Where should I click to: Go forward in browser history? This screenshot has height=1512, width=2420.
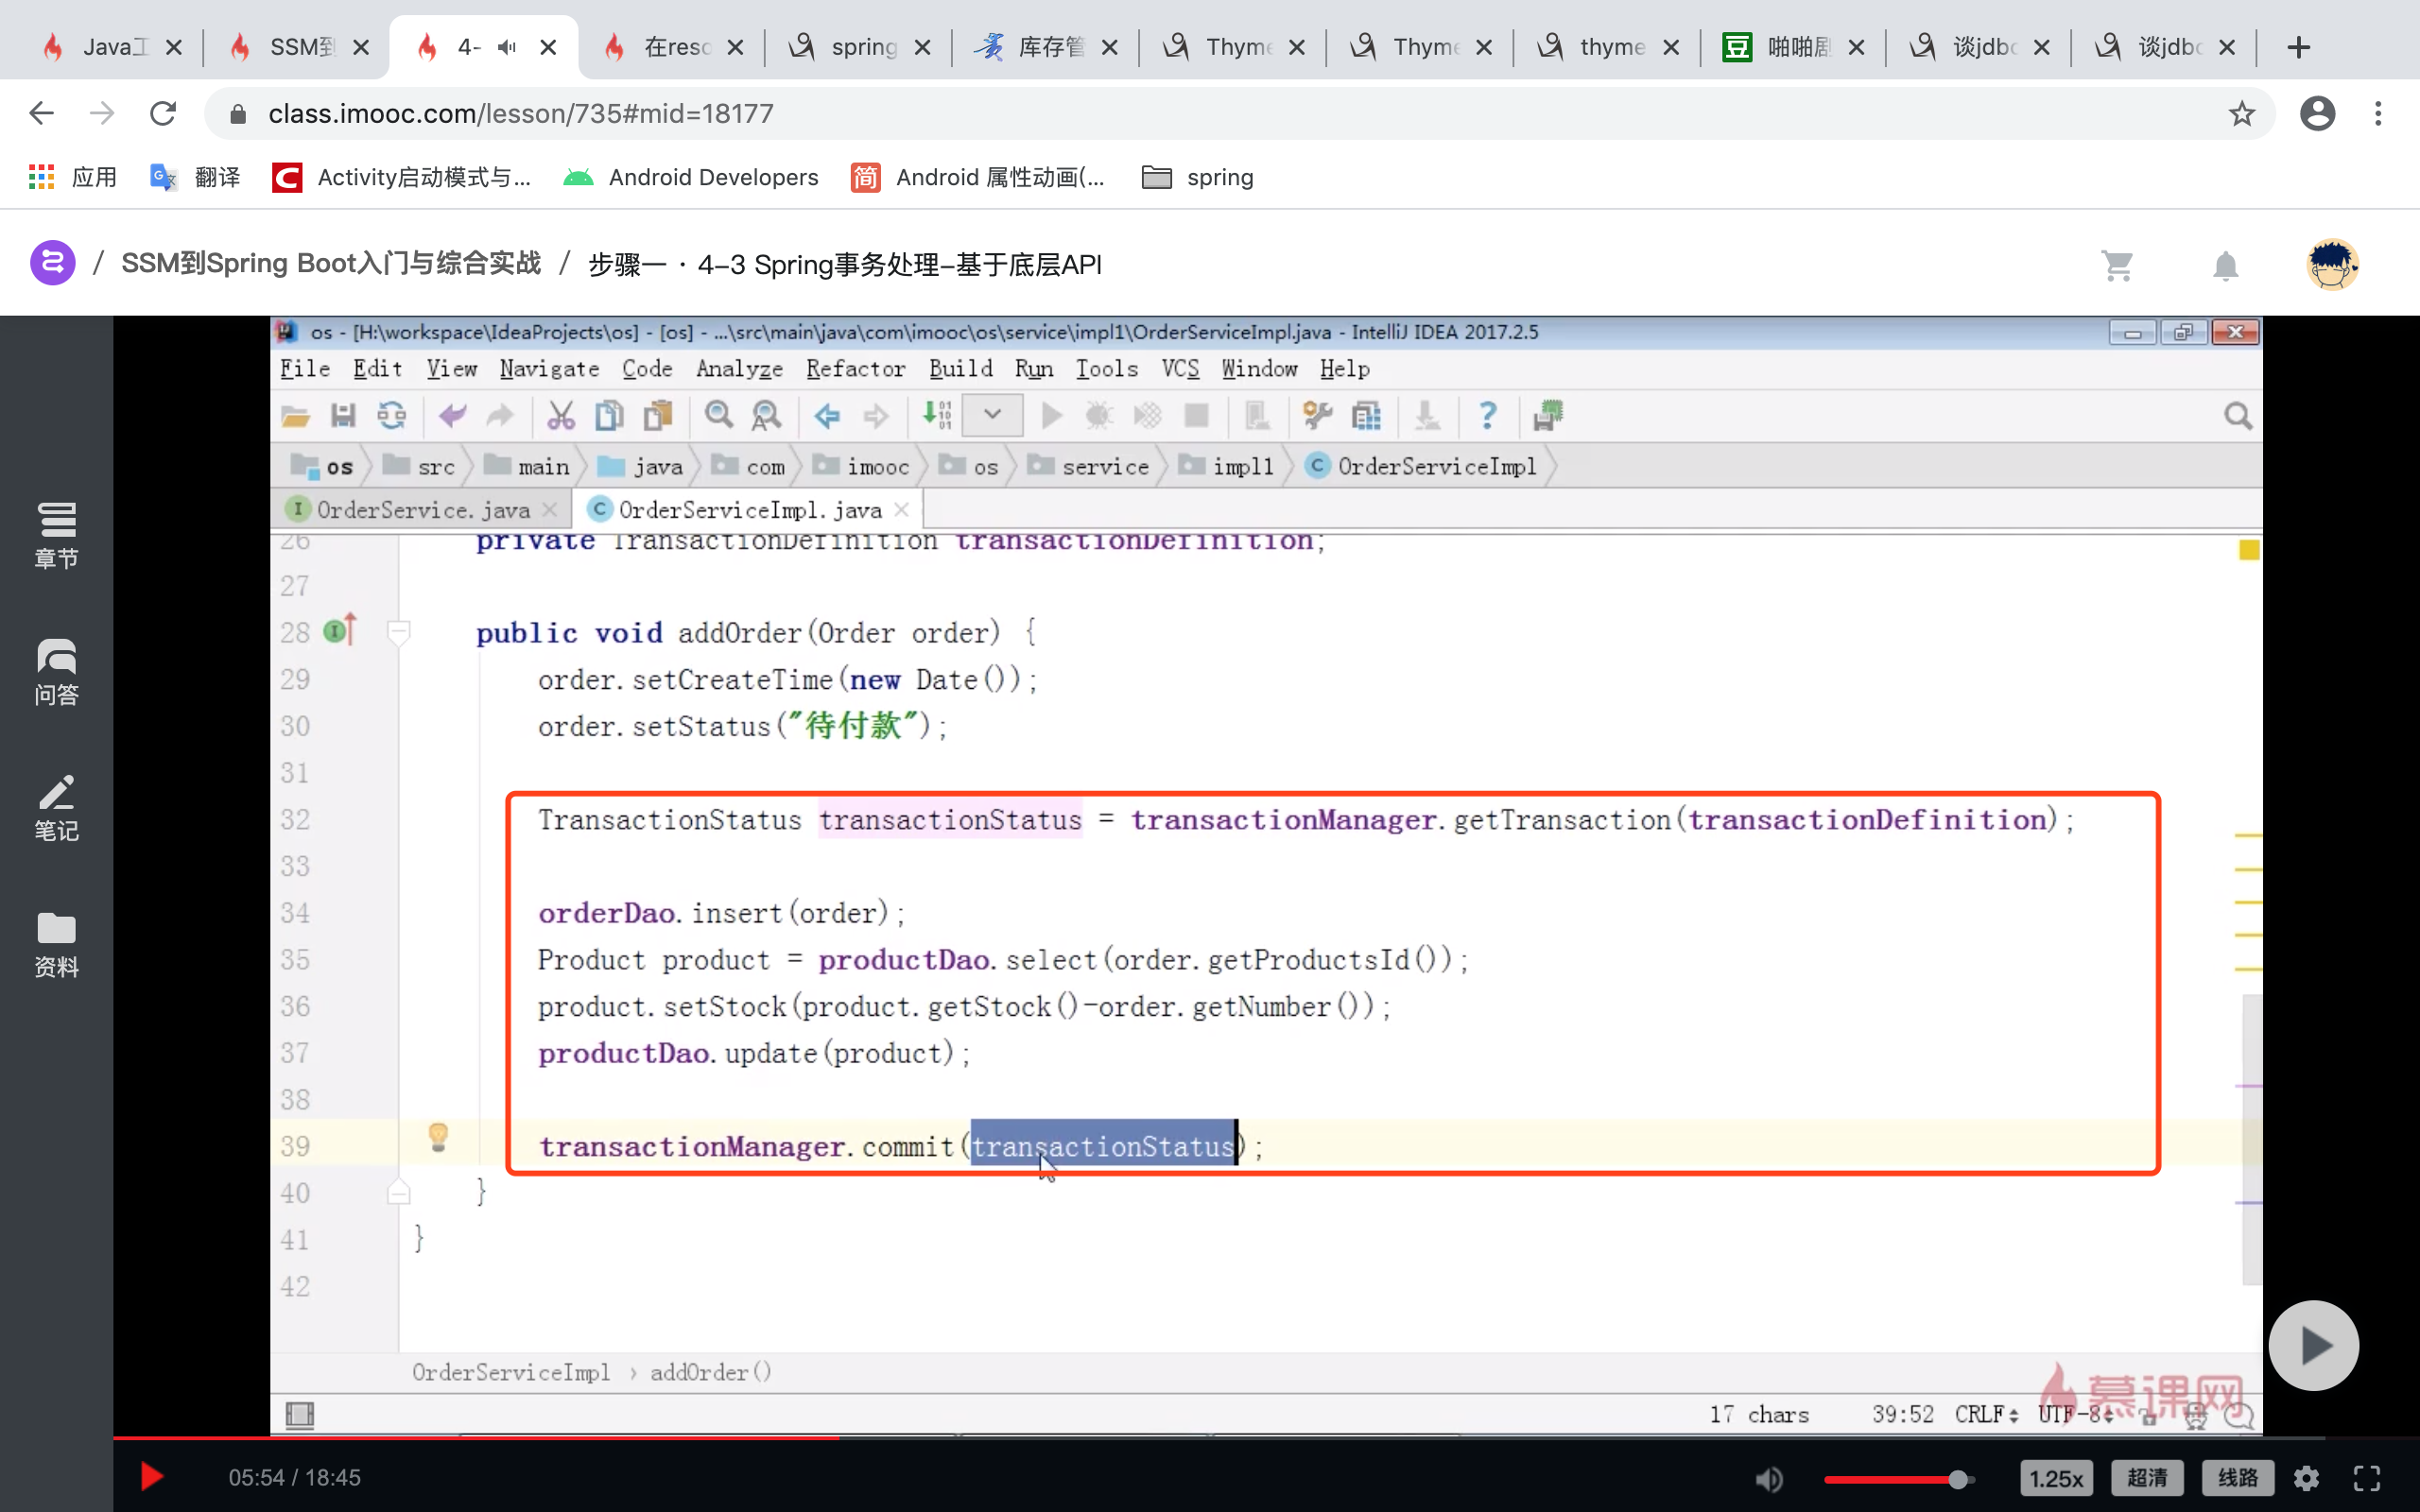[101, 113]
